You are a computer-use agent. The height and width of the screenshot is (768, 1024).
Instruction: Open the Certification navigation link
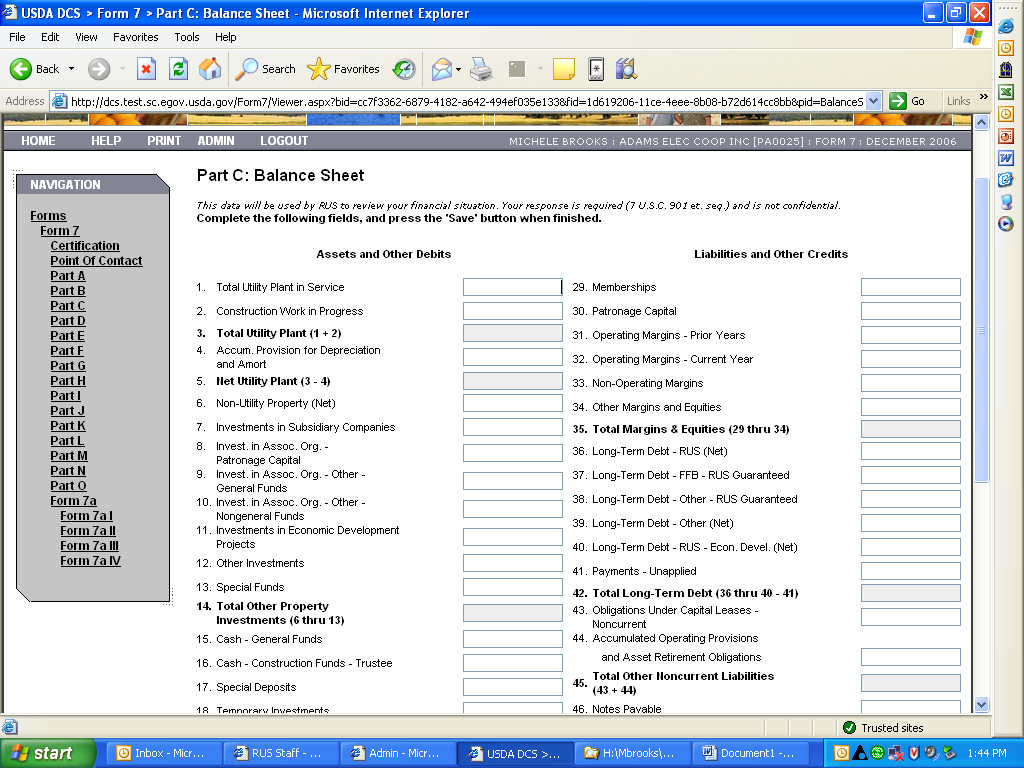(85, 246)
